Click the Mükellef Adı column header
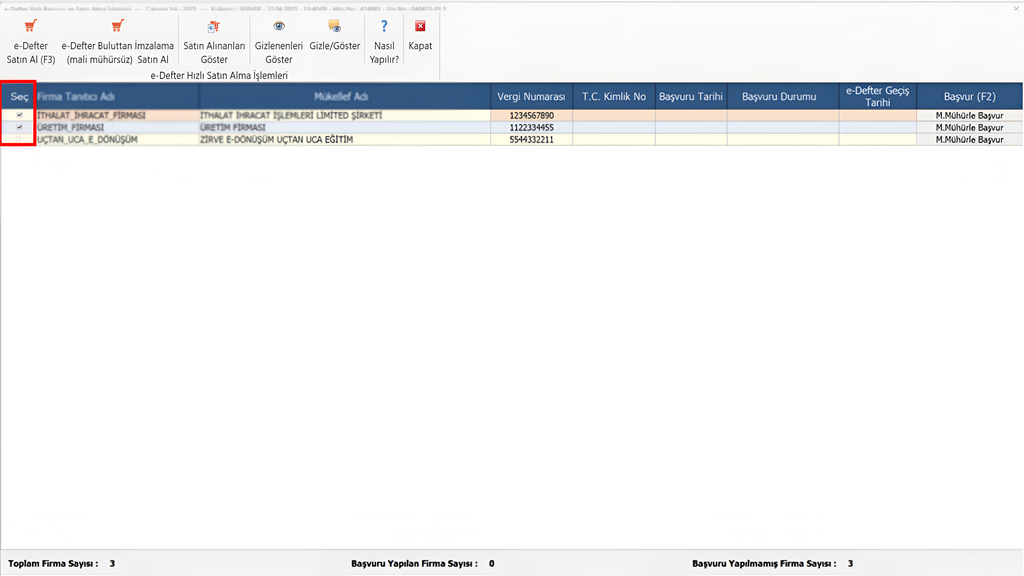Viewport: 1024px width, 576px height. click(345, 97)
